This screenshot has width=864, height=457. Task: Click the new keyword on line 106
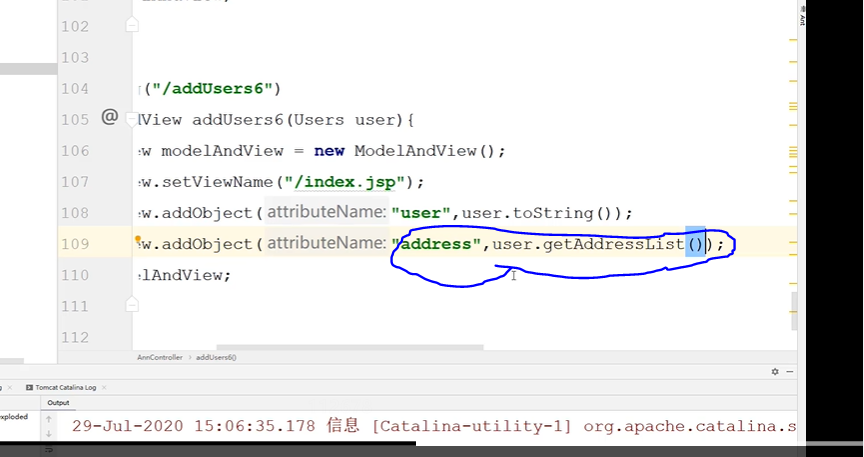tap(330, 151)
